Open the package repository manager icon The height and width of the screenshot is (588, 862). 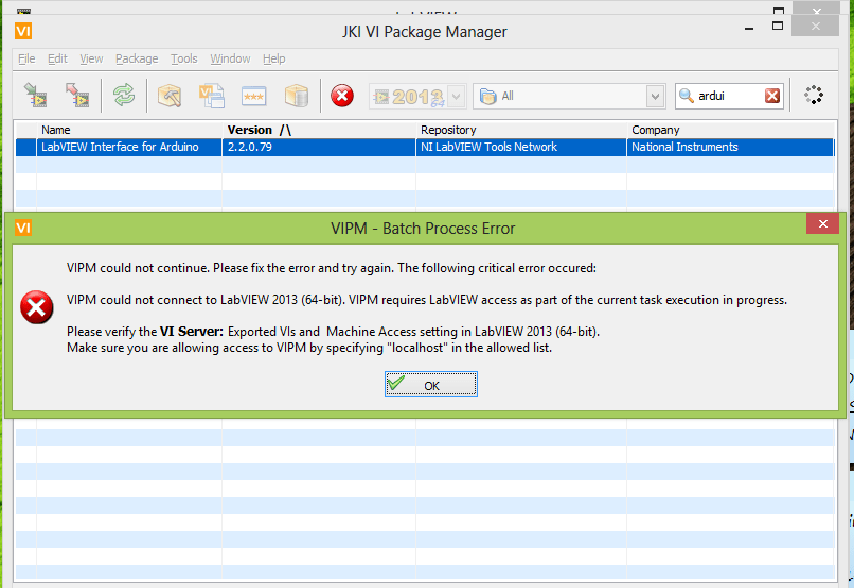click(295, 94)
